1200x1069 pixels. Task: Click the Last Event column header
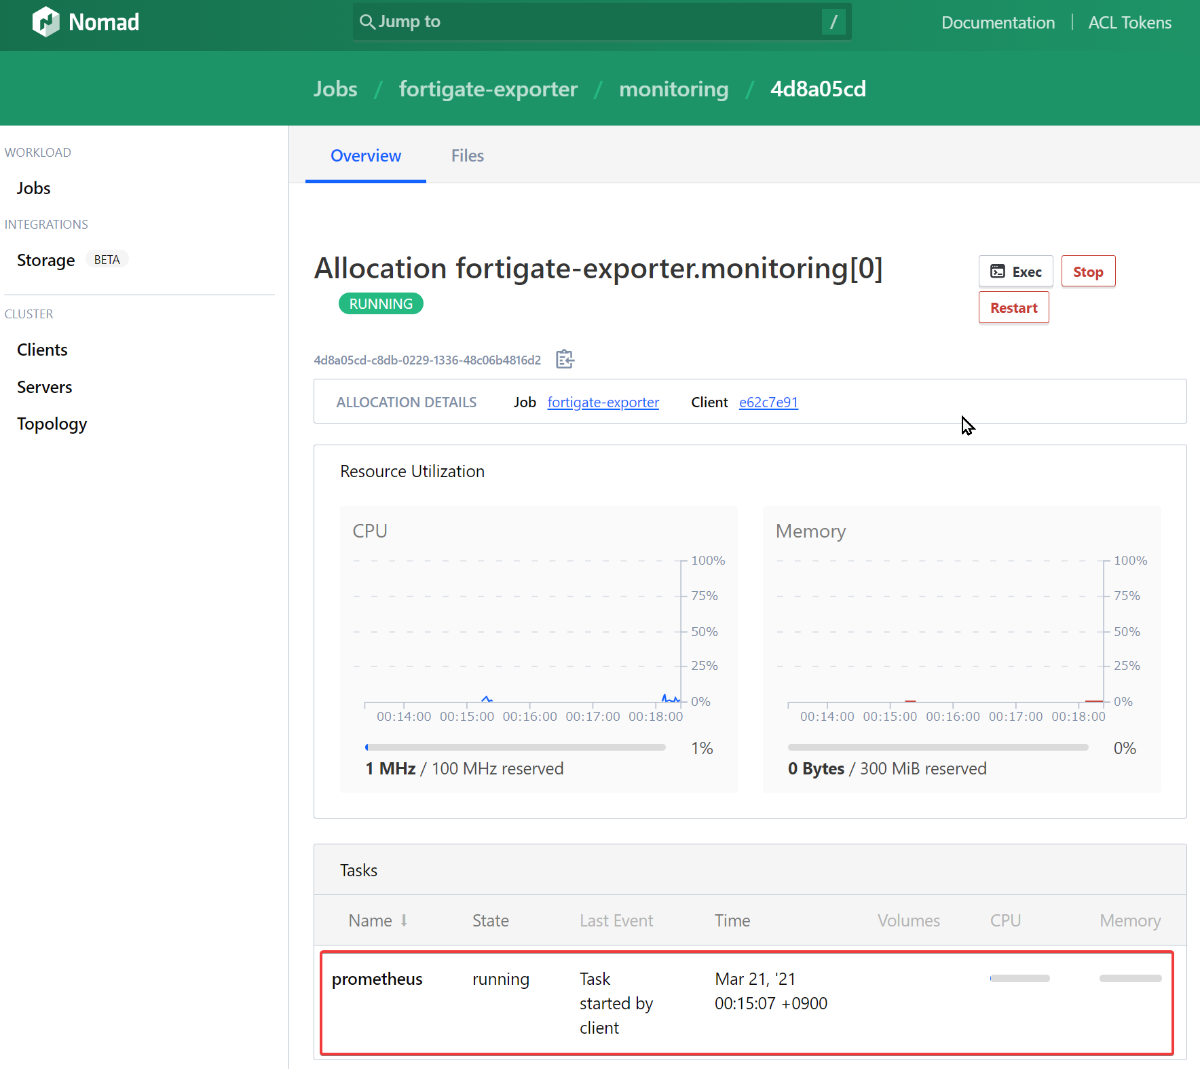click(x=616, y=920)
